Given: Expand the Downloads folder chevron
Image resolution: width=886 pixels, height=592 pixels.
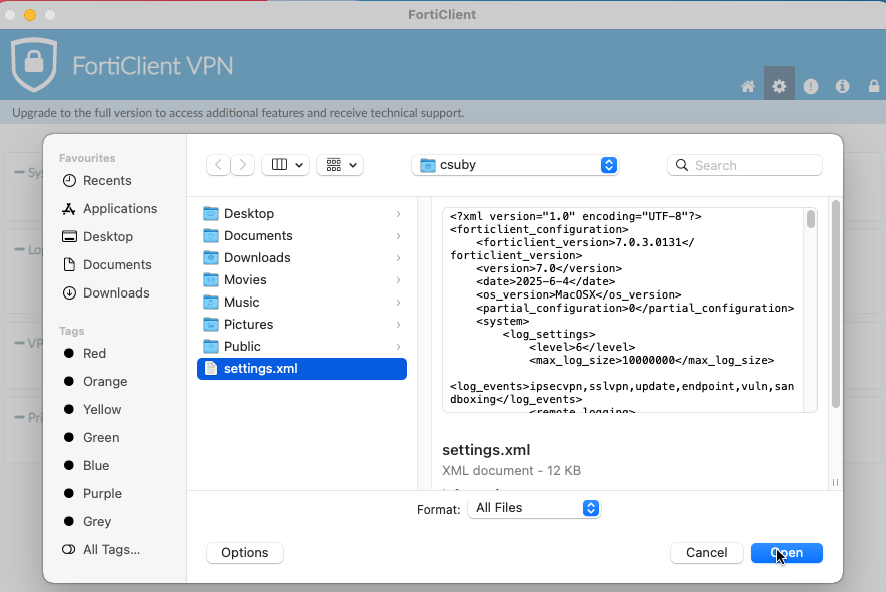Looking at the screenshot, I should pyautogui.click(x=398, y=258).
